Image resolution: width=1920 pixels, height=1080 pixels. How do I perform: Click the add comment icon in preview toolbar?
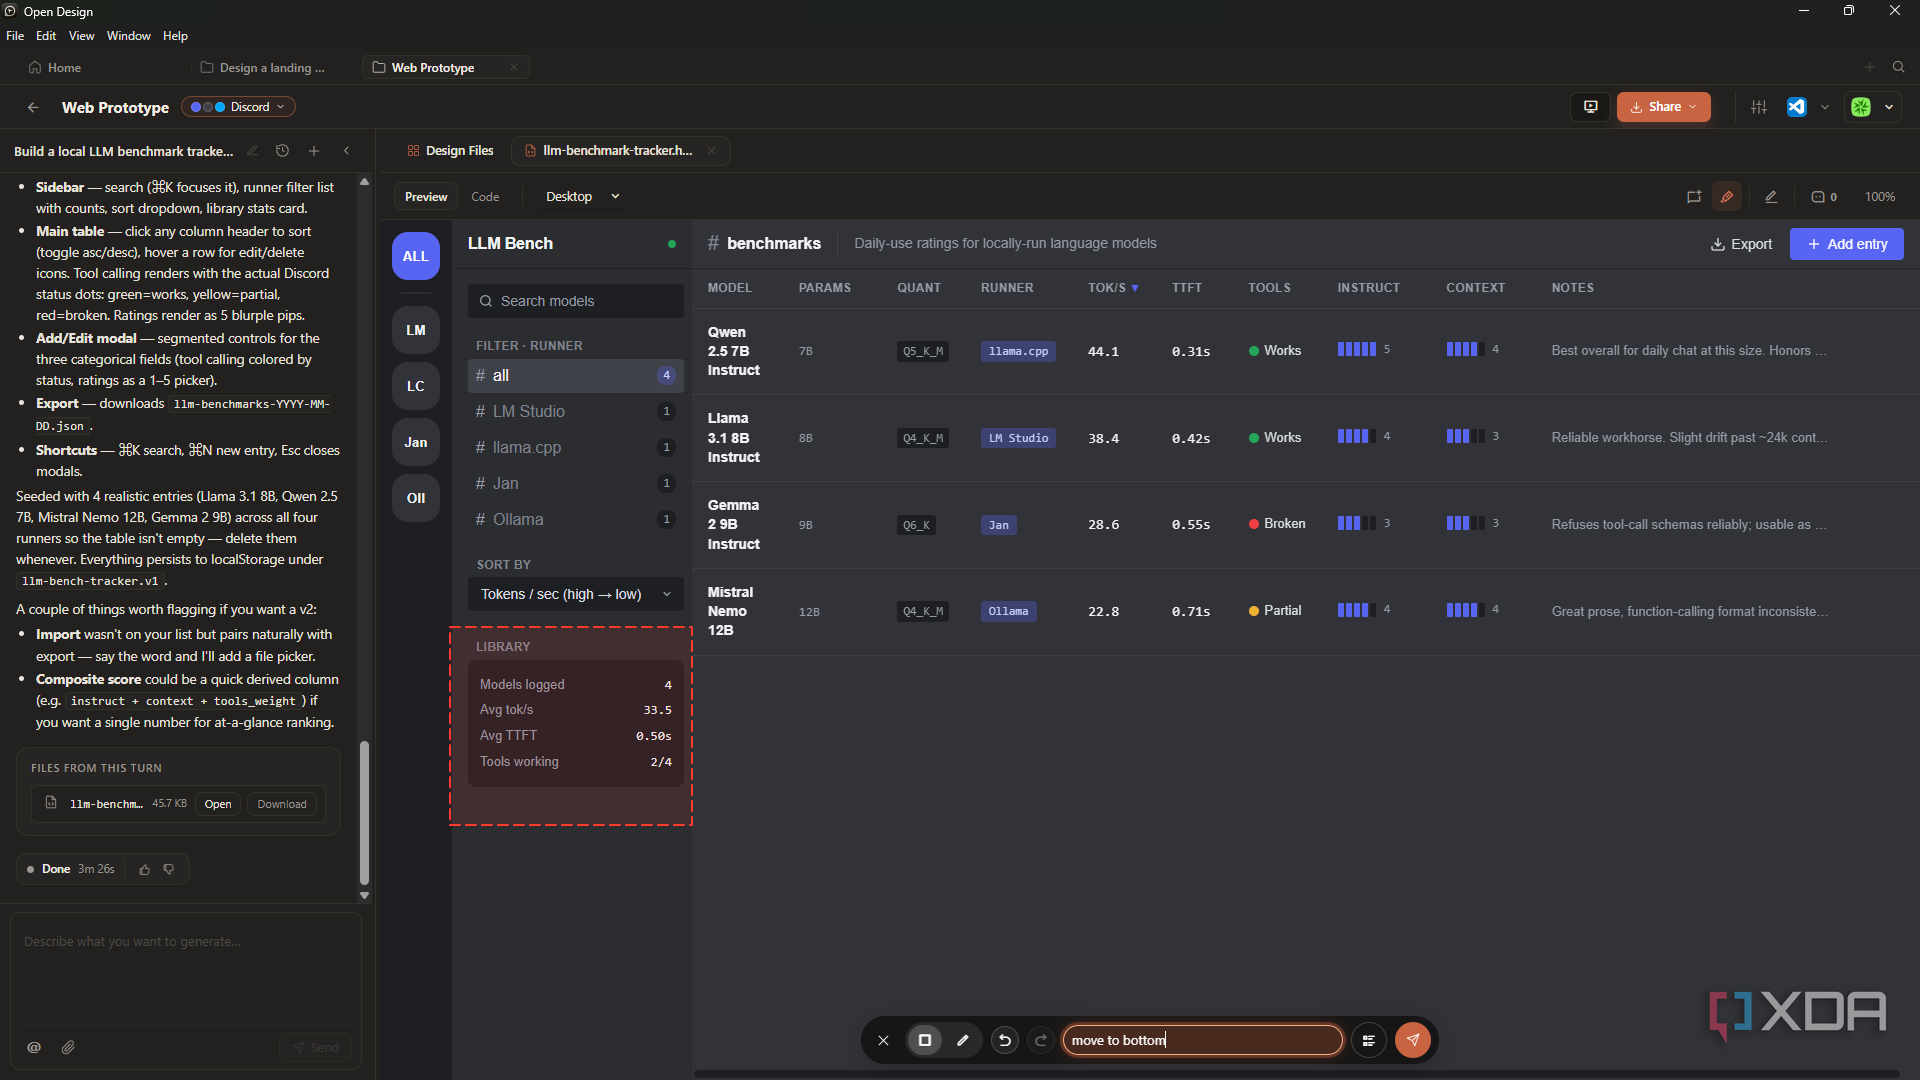coord(1693,197)
